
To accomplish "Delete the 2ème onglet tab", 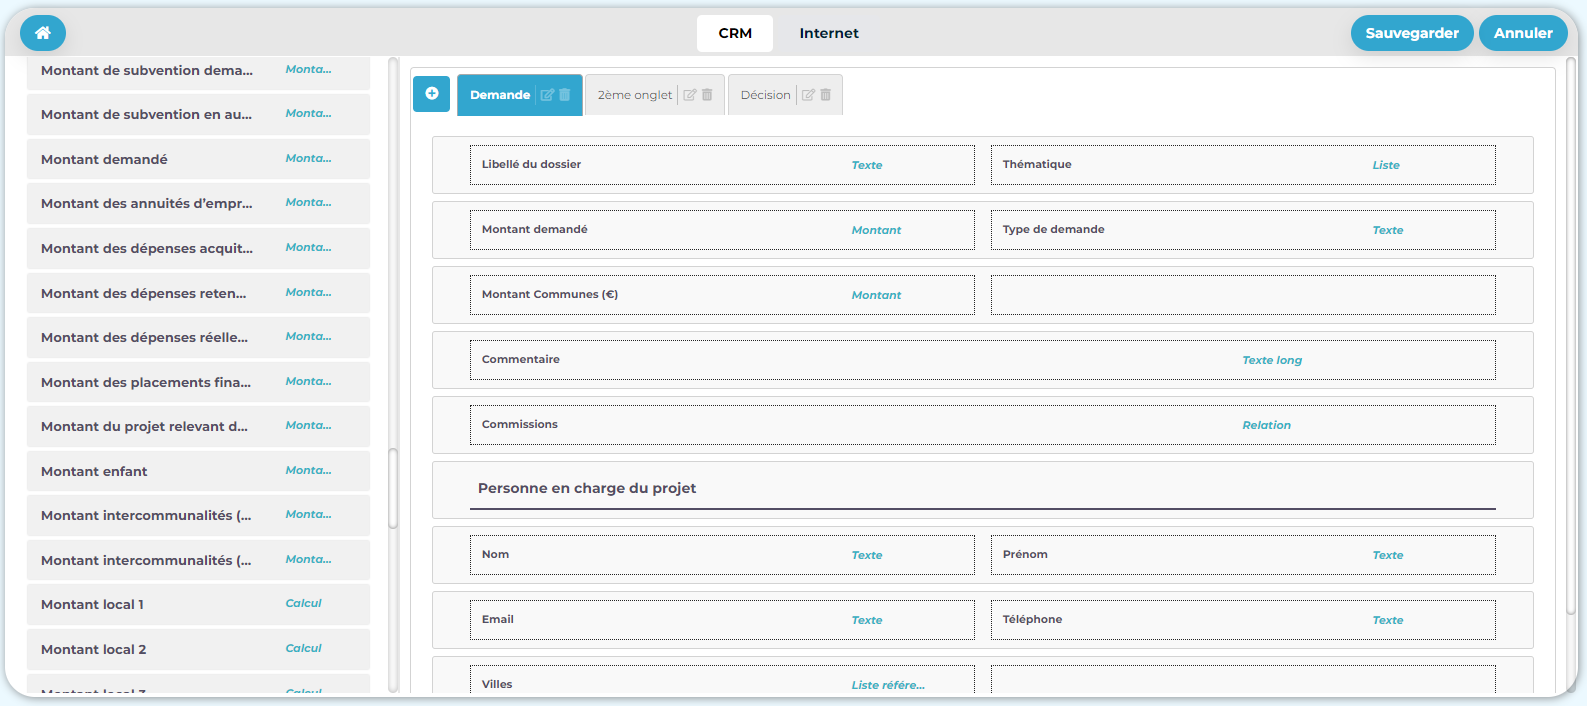I will tap(708, 95).
